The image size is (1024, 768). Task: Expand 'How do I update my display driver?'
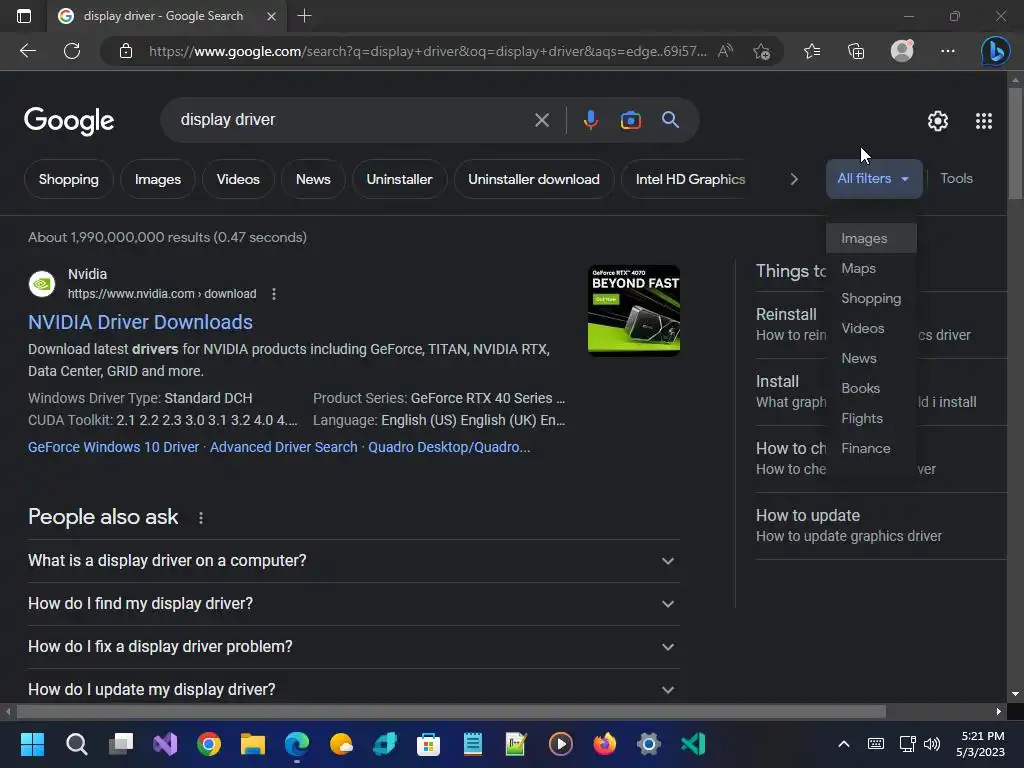click(x=354, y=690)
